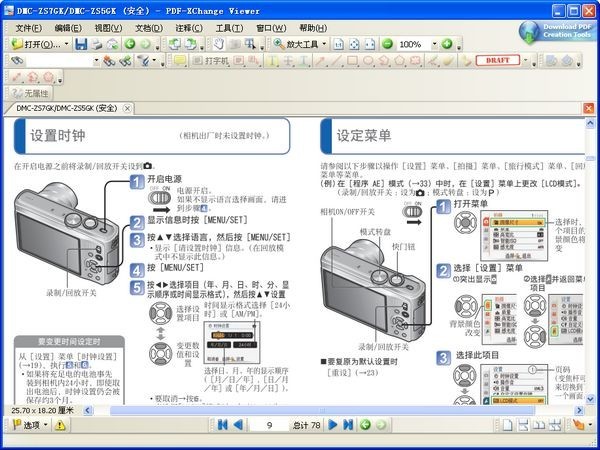This screenshot has height=450, width=600.
Task: Click the Download PDF Creation Tools banner
Action: [x=557, y=31]
